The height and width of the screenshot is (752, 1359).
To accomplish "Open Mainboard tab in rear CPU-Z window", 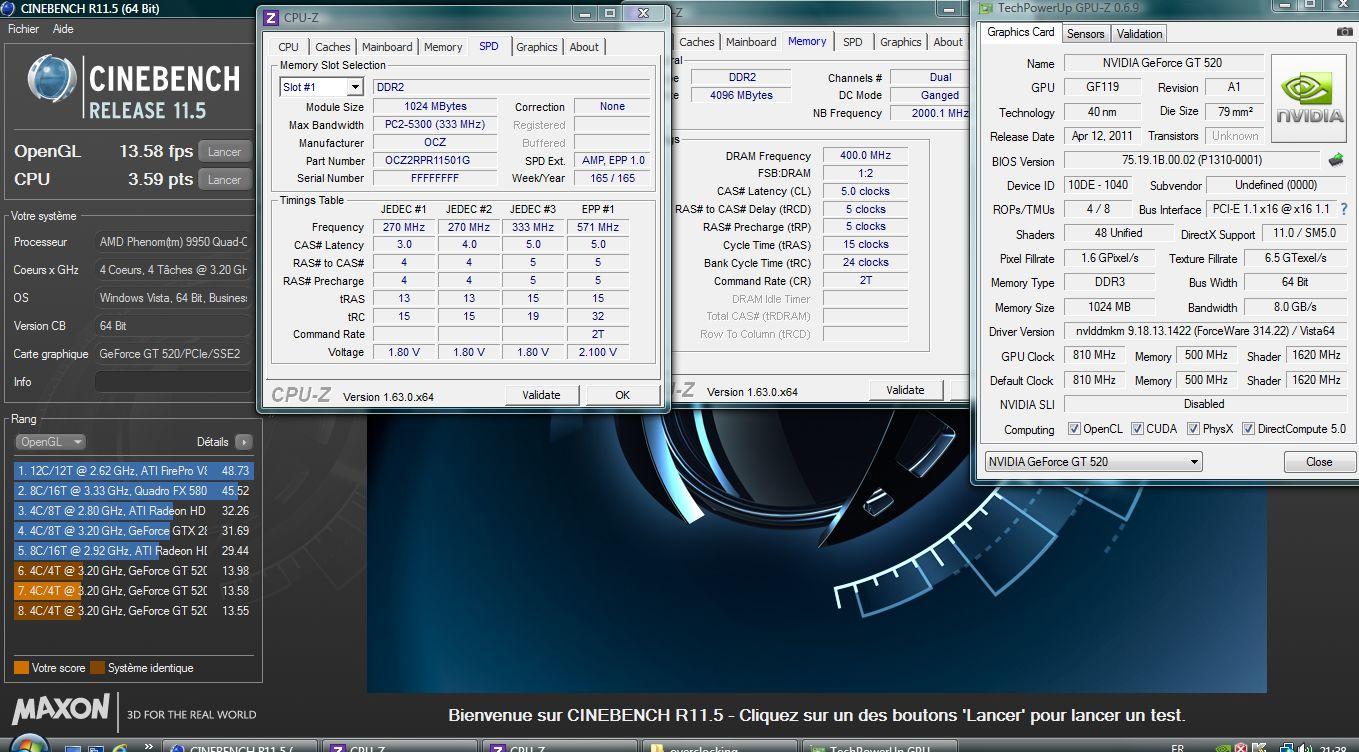I will tap(751, 42).
